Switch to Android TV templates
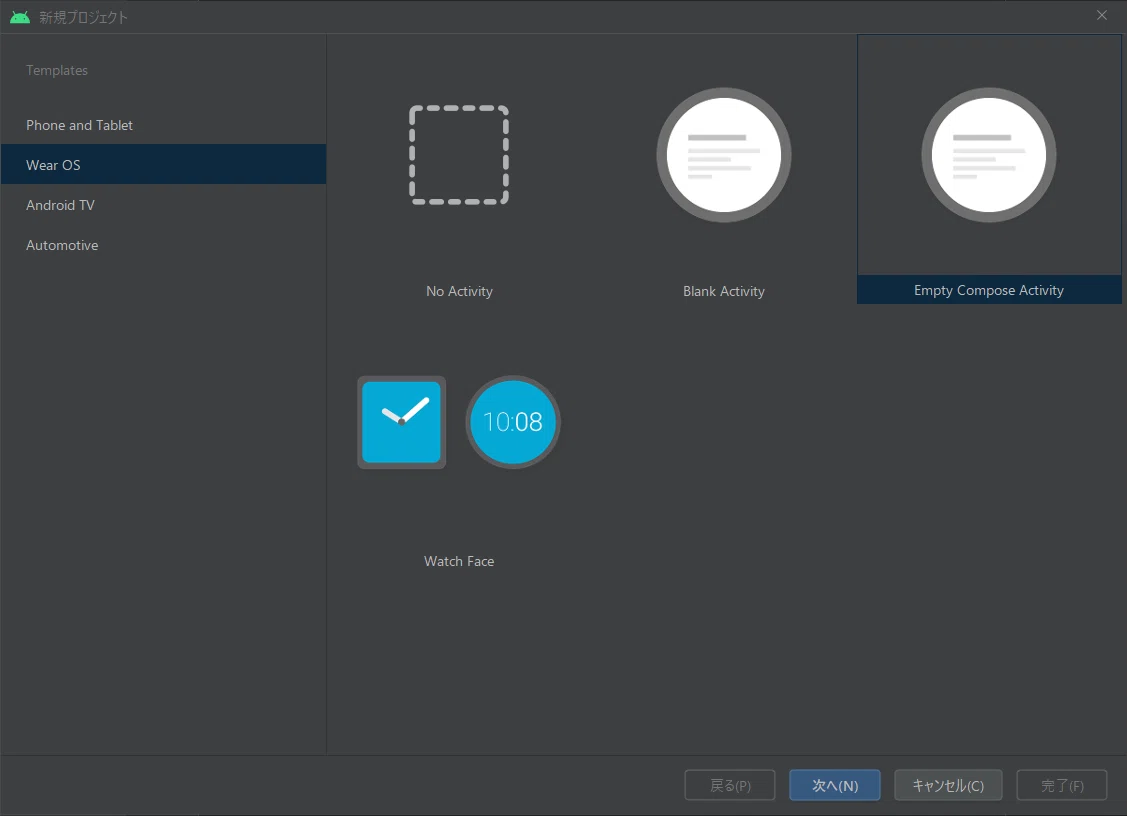1127x816 pixels. (163, 205)
